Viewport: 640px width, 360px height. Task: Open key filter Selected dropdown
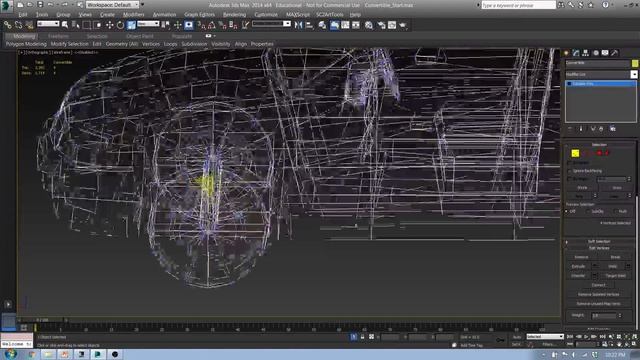[544, 337]
